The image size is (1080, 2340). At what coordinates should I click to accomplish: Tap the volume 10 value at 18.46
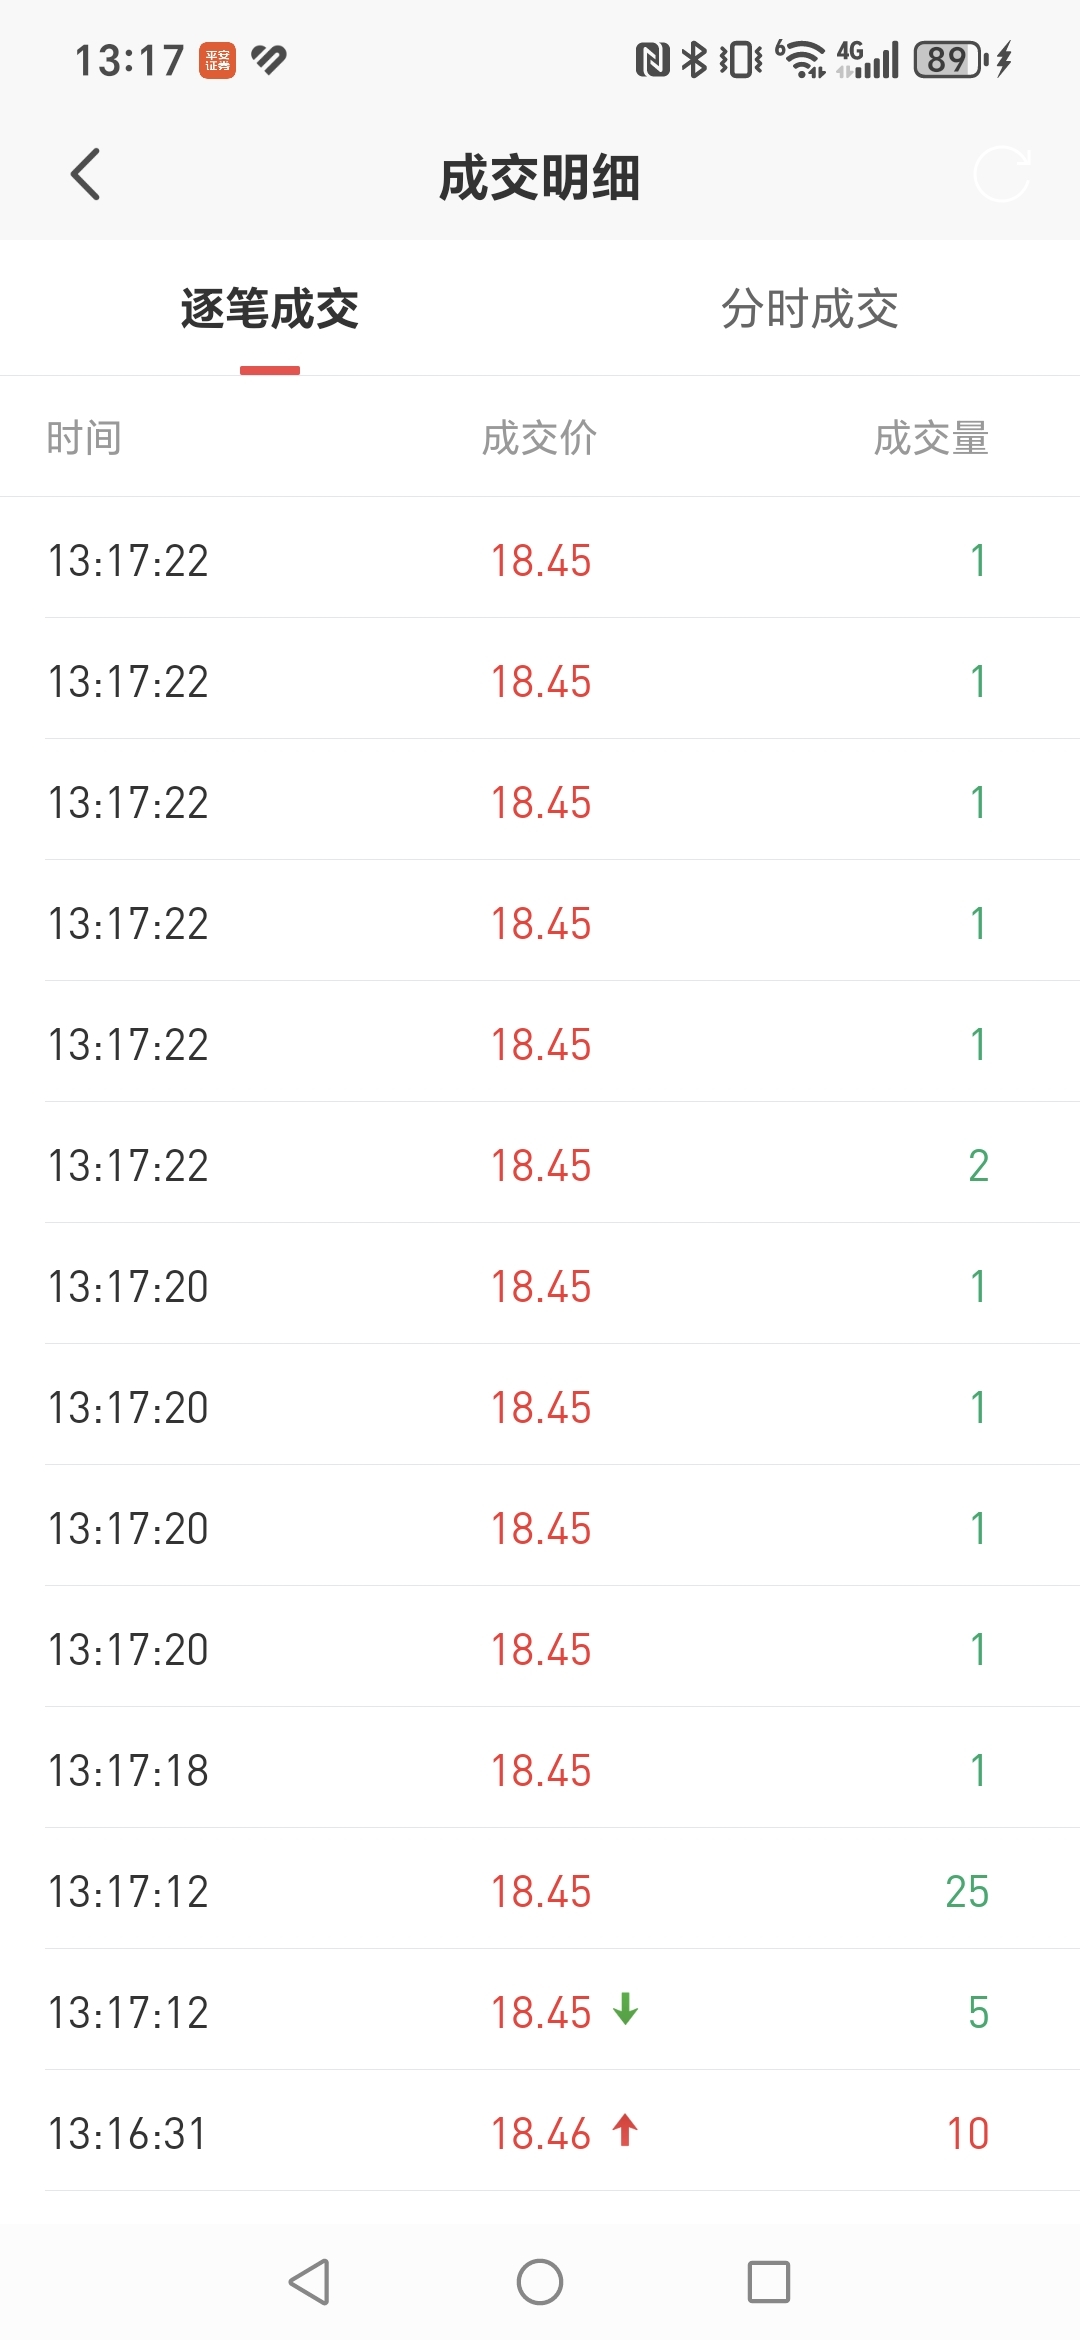point(968,2134)
